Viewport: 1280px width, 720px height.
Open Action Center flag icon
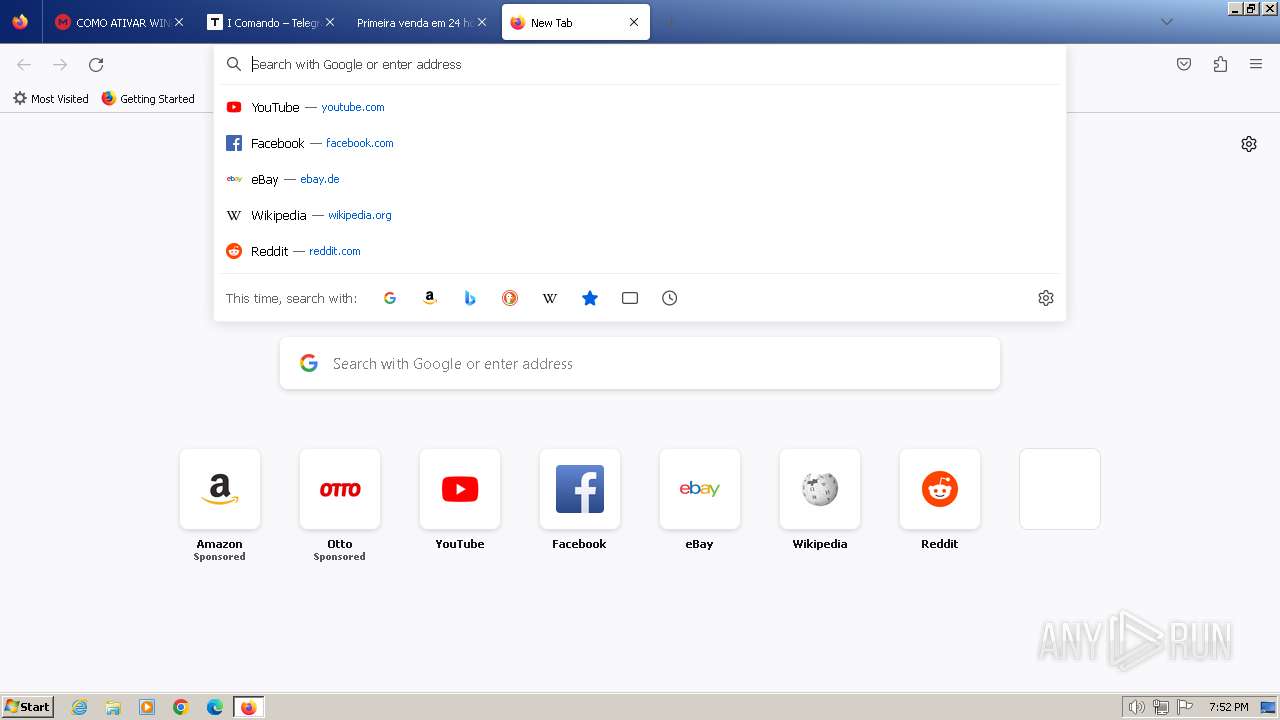[1185, 707]
